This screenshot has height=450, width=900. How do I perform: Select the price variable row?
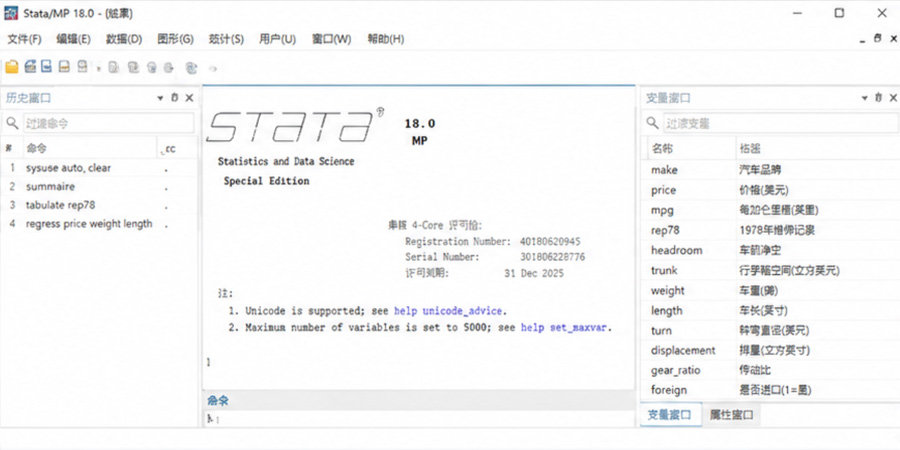click(x=771, y=190)
